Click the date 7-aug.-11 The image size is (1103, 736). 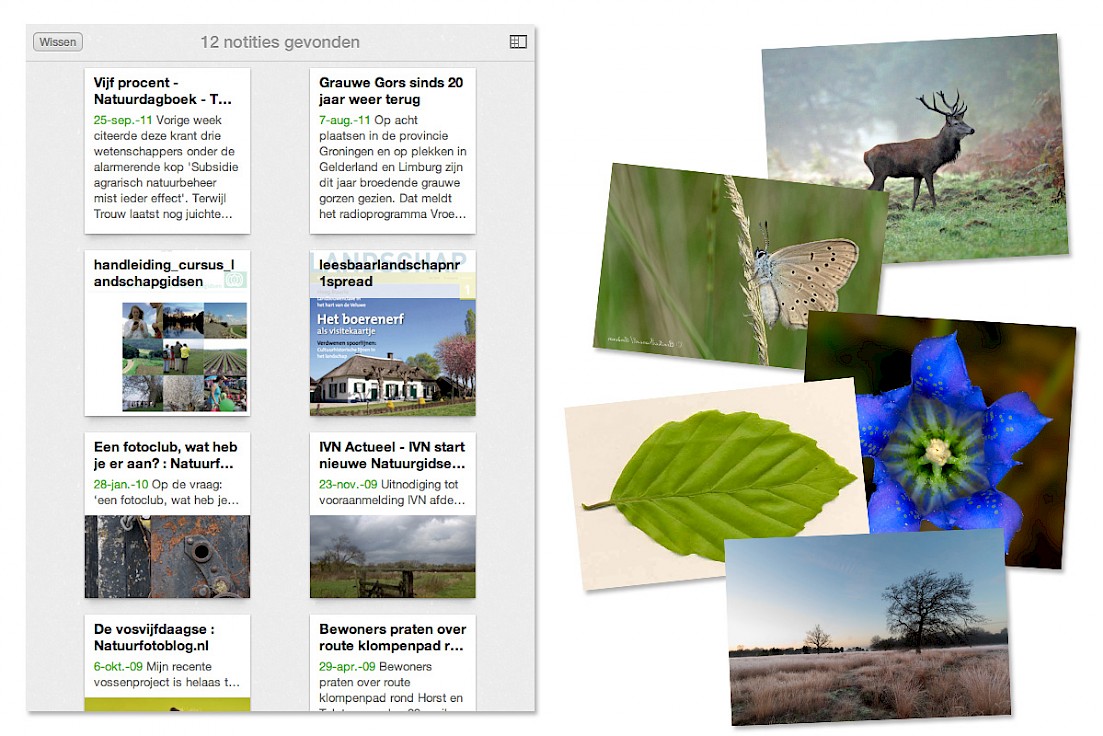(345, 120)
